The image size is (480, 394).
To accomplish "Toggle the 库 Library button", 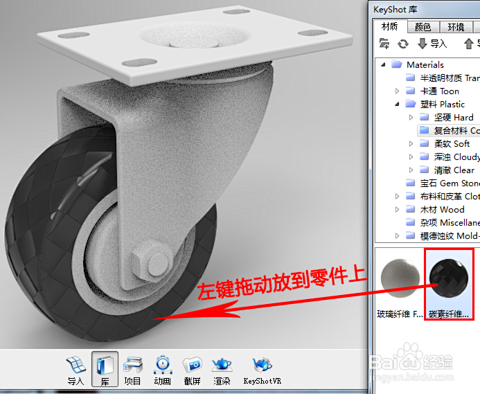I will pyautogui.click(x=105, y=369).
